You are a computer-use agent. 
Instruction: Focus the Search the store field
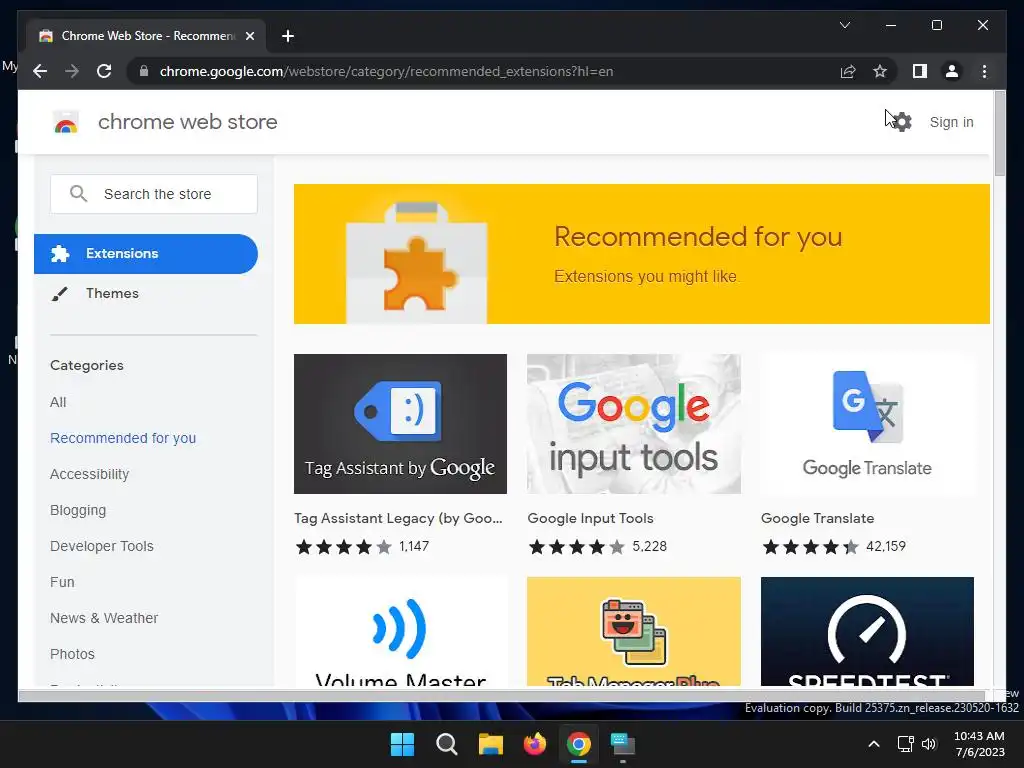click(x=153, y=194)
